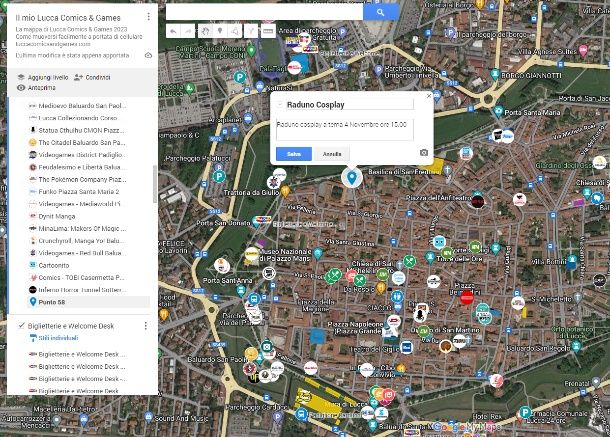Select Punto 58 list item
The image size is (610, 437).
tap(89, 302)
